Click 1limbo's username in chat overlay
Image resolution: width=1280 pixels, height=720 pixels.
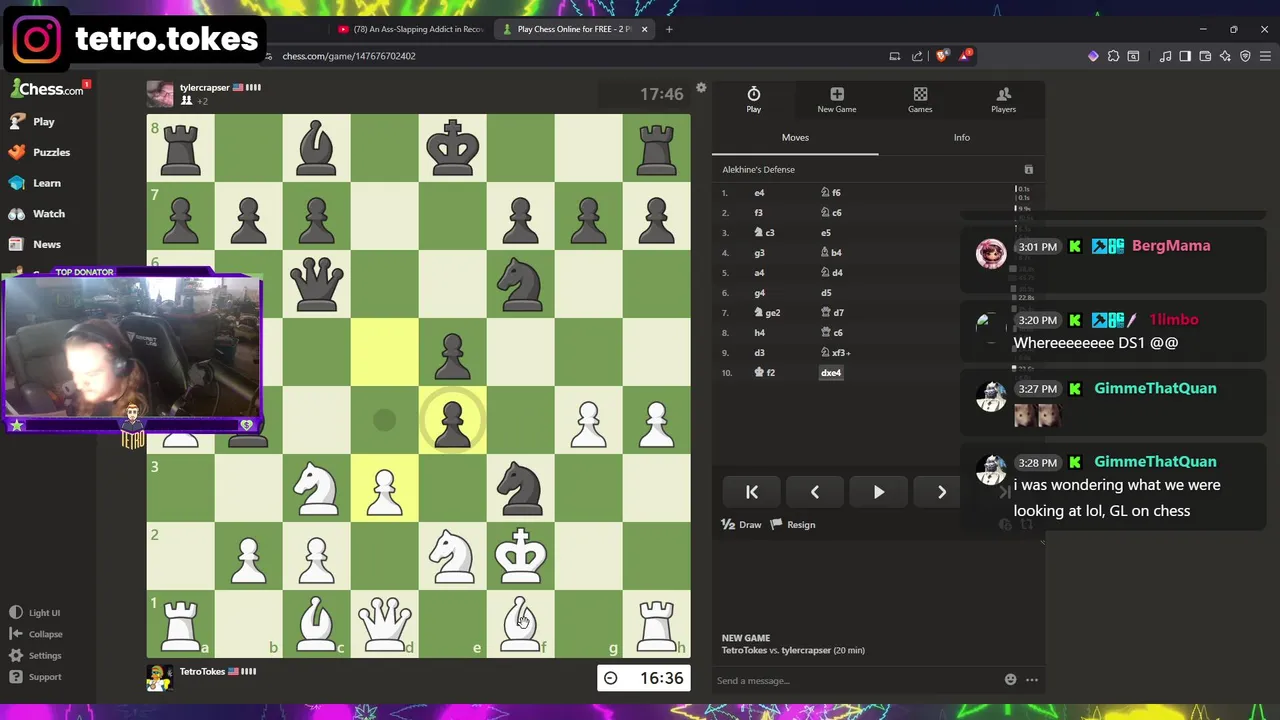click(x=1173, y=320)
